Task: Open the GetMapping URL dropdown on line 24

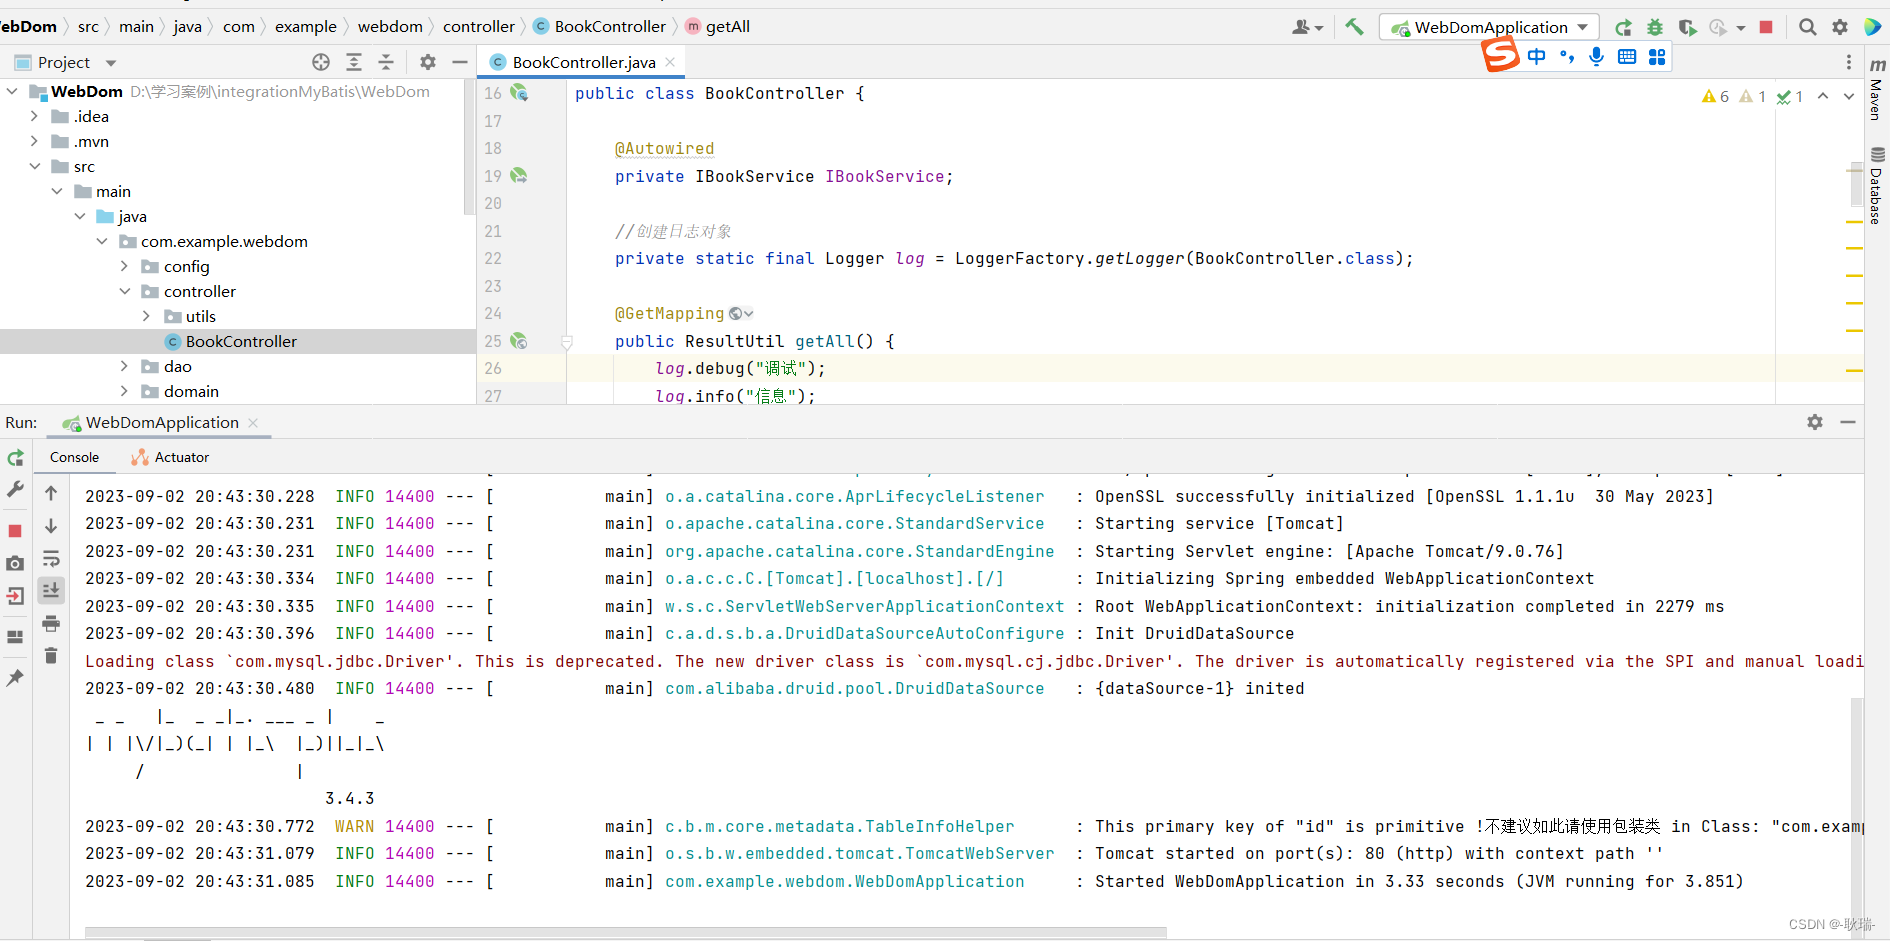Action: (x=741, y=314)
